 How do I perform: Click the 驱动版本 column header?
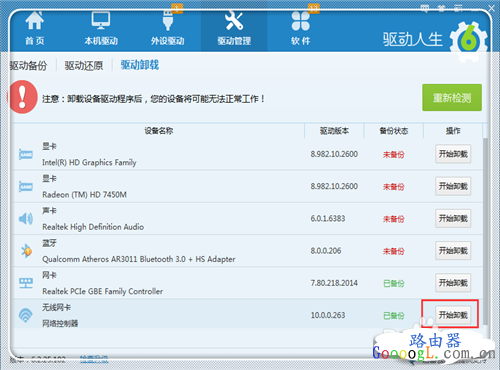(x=334, y=131)
